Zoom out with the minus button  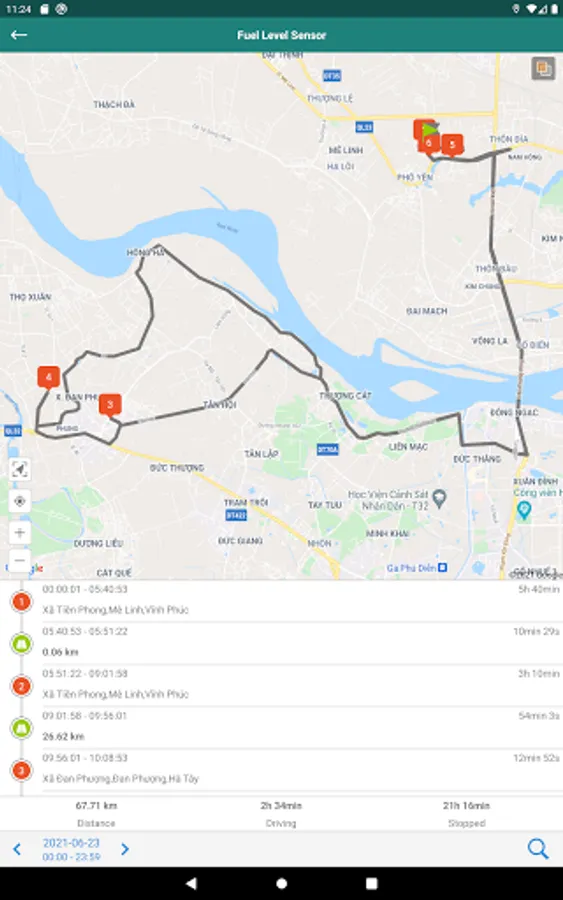(x=20, y=560)
